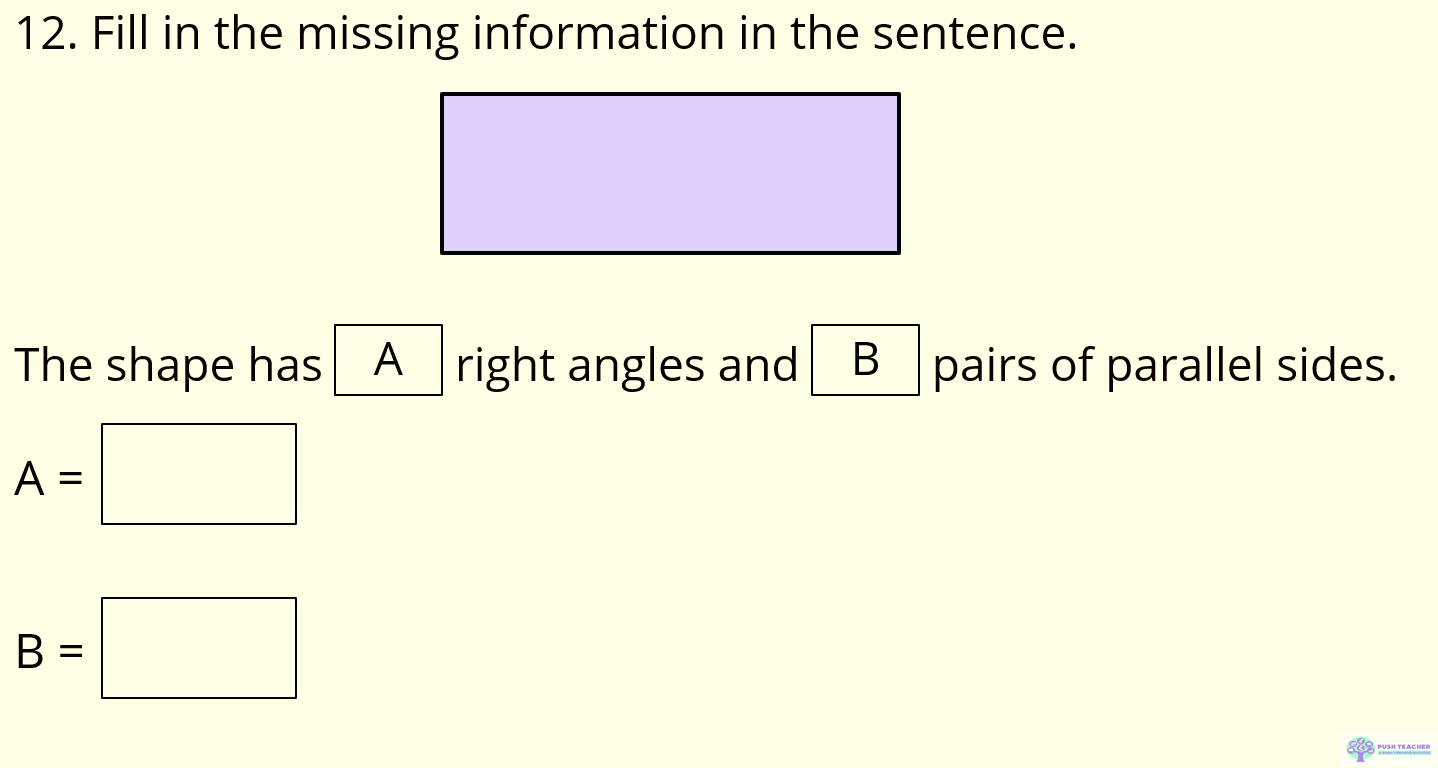Click the "The shape has" text

pyautogui.click(x=168, y=365)
